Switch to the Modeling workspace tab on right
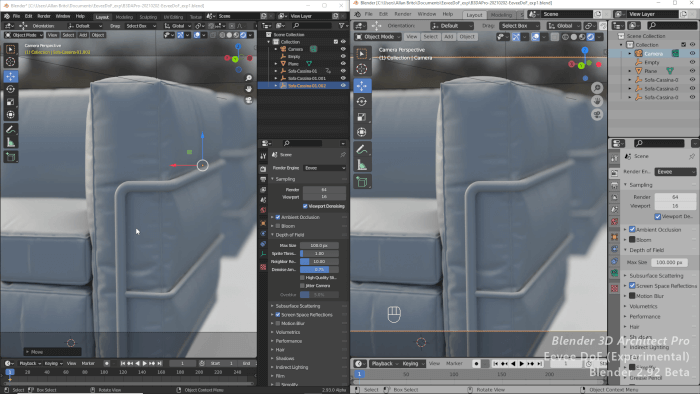This screenshot has width=700, height=394. tap(501, 15)
